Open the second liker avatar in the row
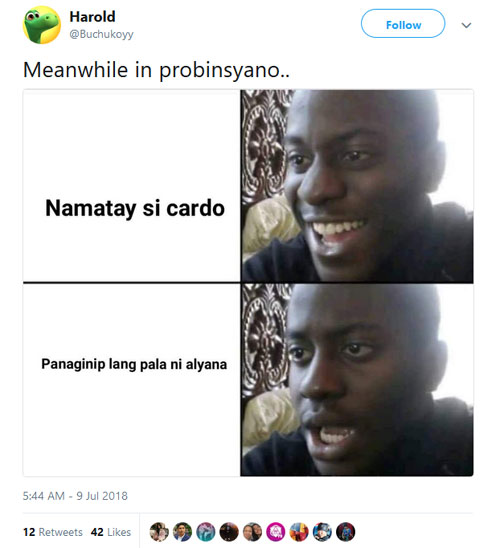 point(182,532)
